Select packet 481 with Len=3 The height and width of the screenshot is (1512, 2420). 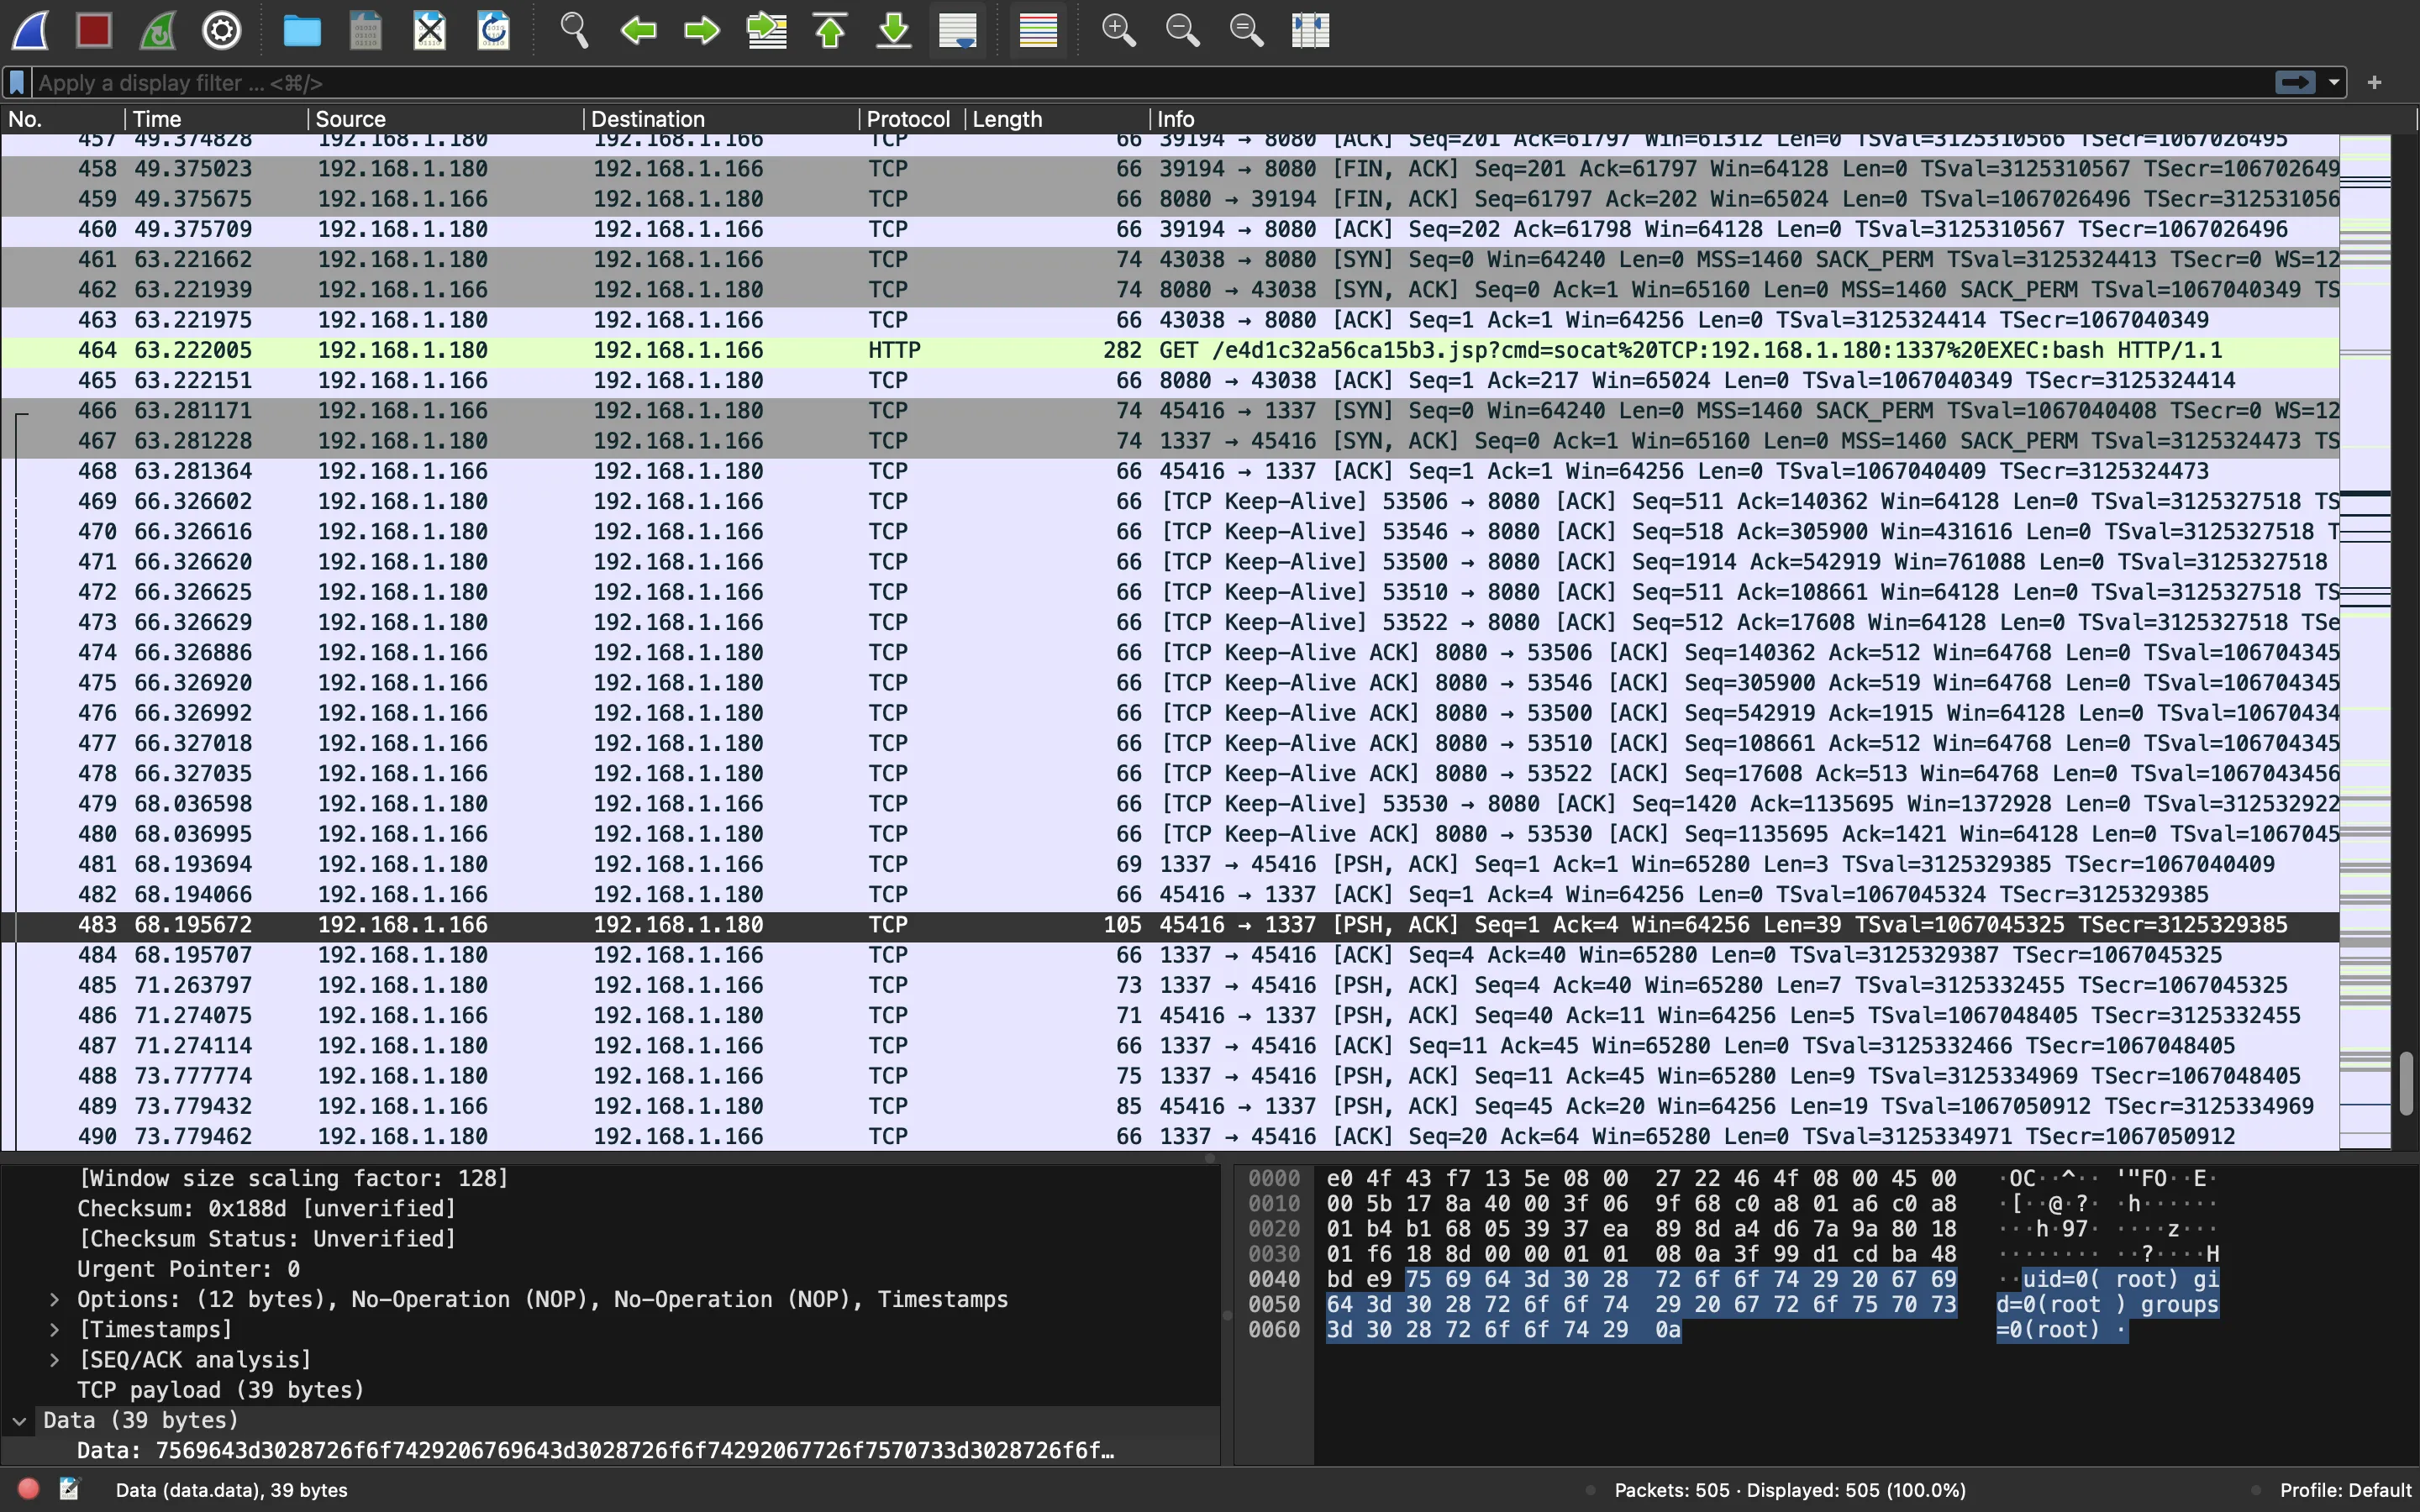pos(1170,864)
